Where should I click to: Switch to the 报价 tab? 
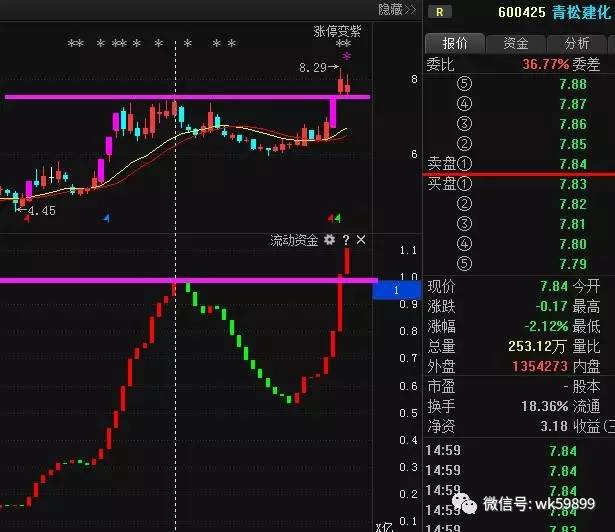point(455,43)
